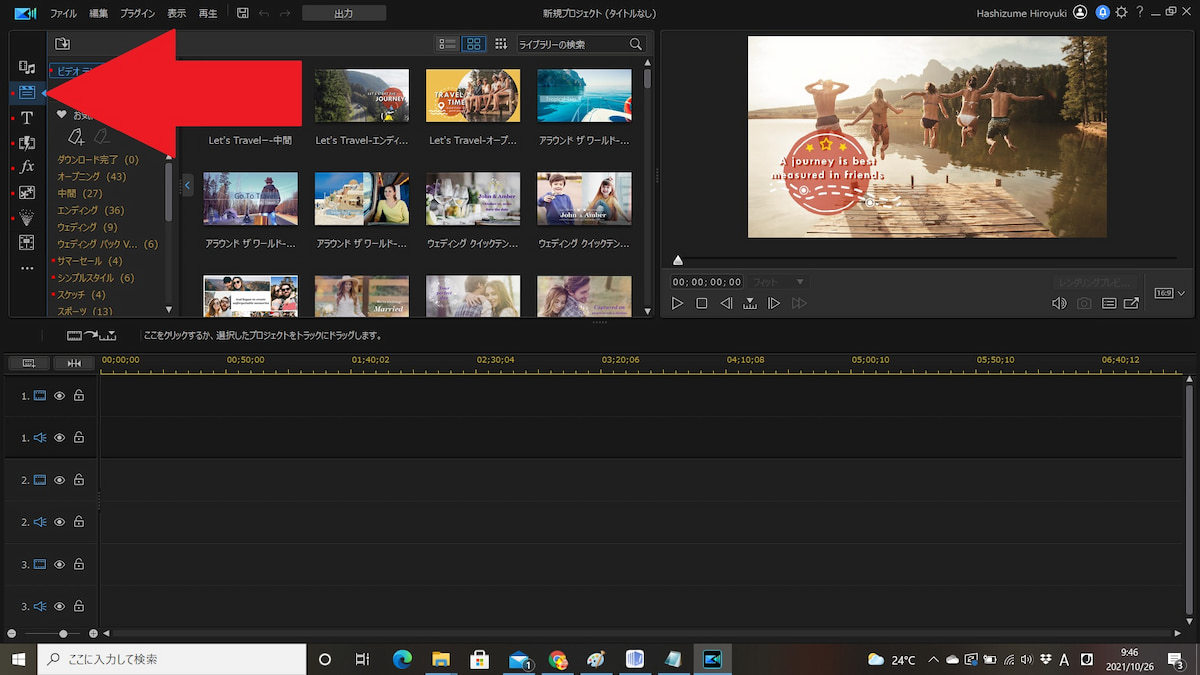The width and height of the screenshot is (1200, 675).
Task: Open the Transition Room lightning icon
Action: pos(27,143)
